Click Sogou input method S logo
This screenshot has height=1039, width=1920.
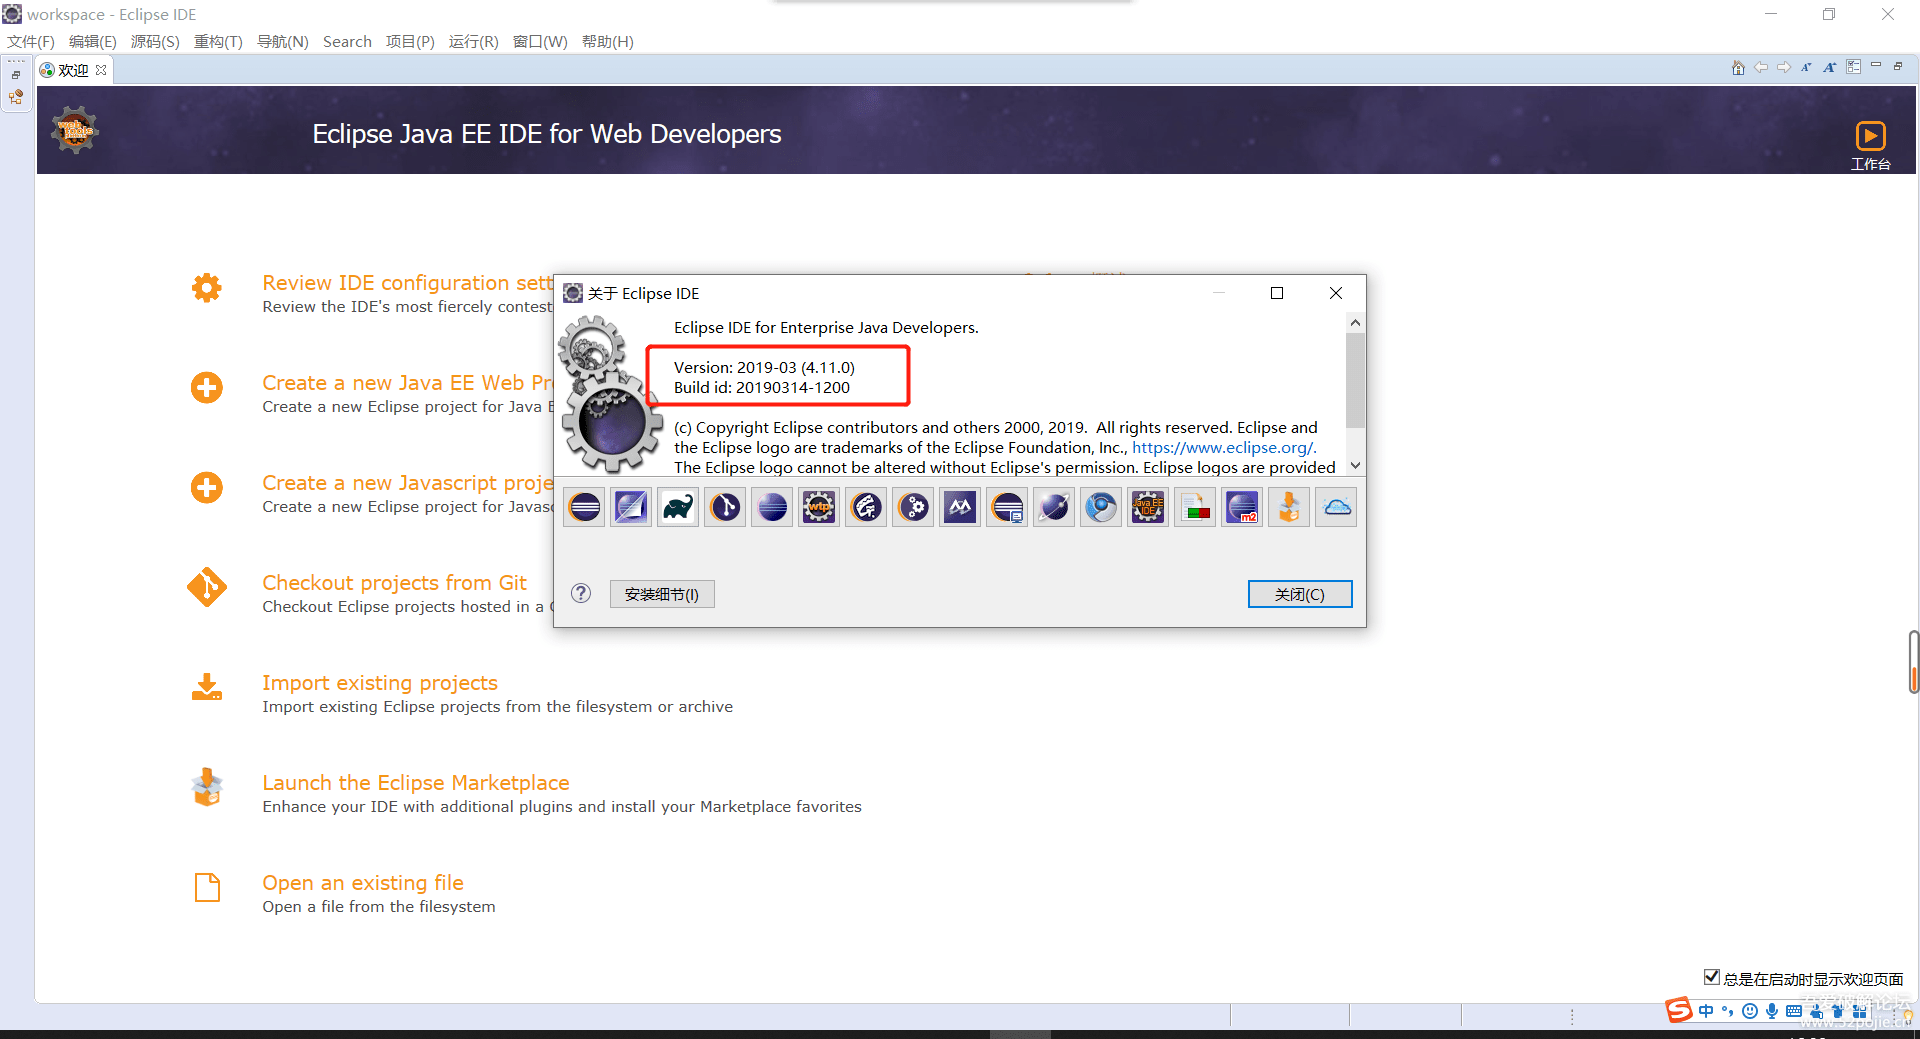[1679, 1010]
